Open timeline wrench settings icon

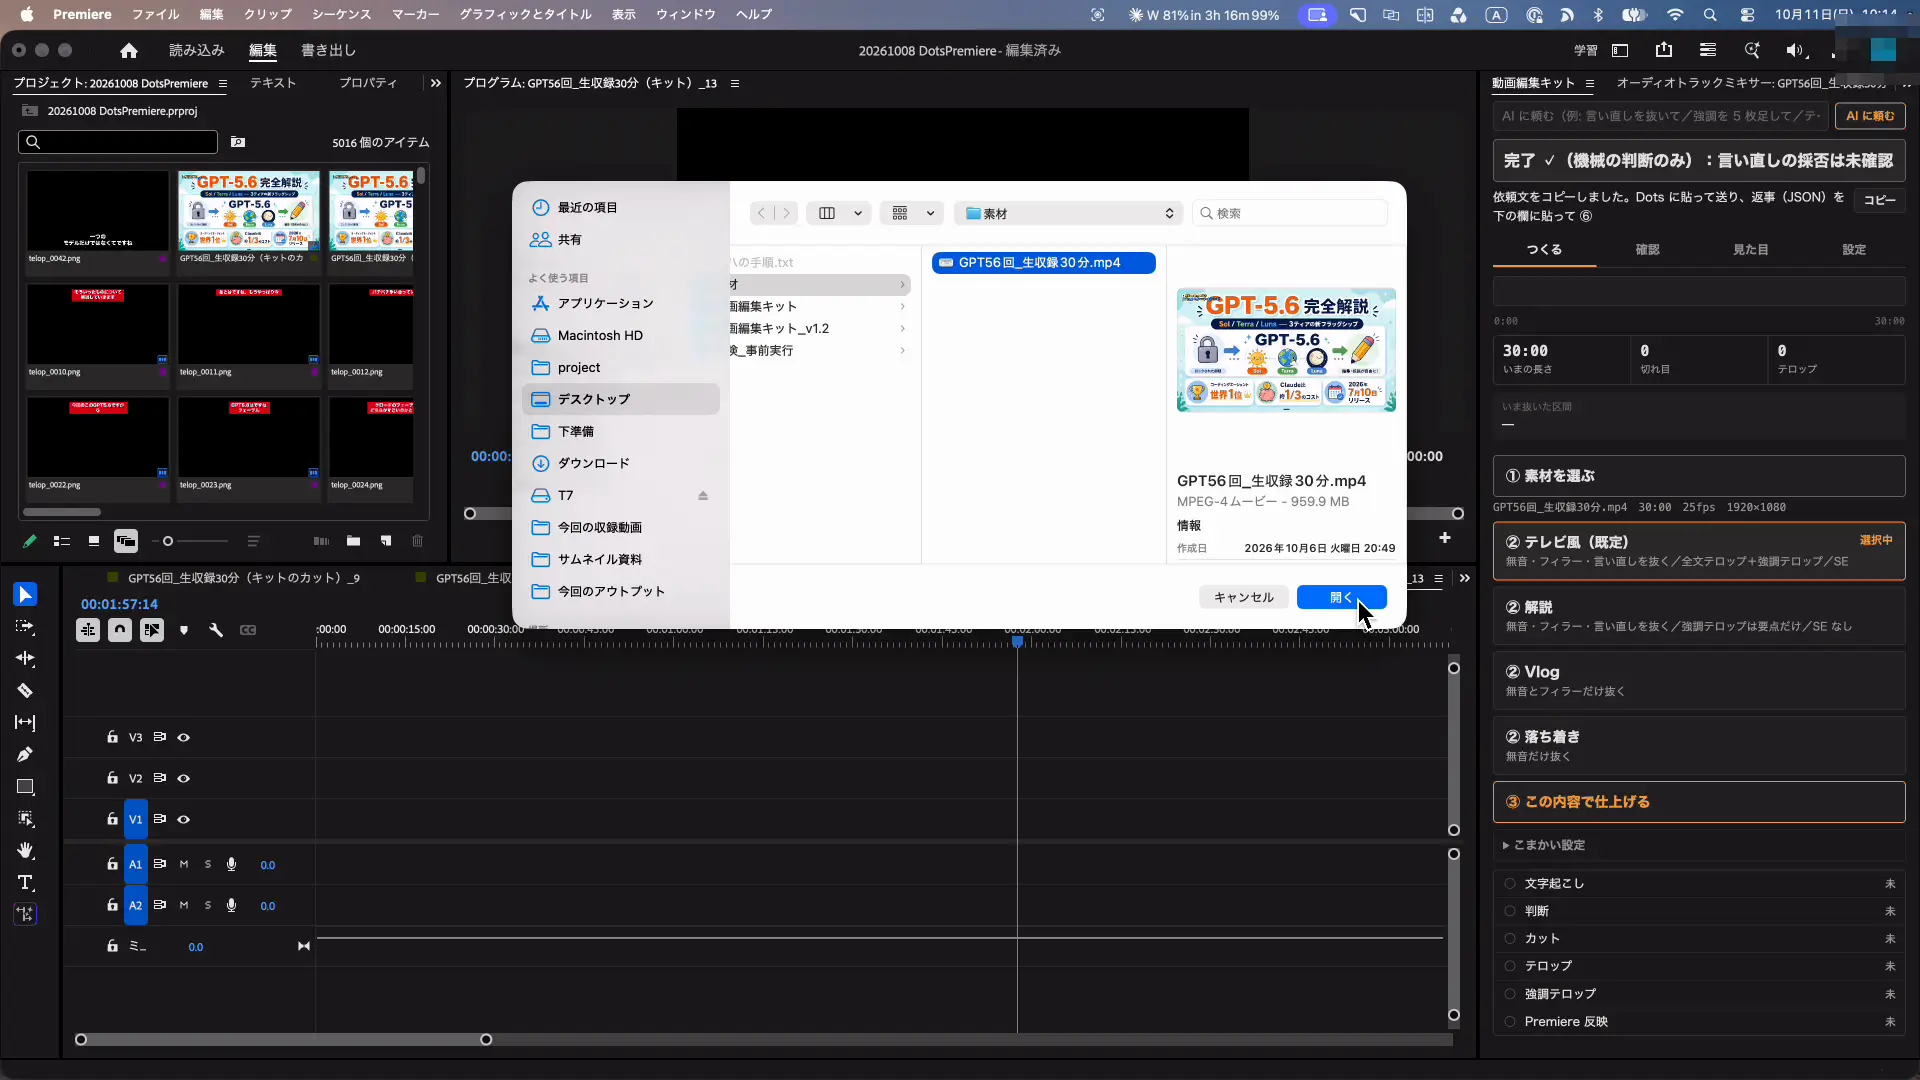click(215, 630)
